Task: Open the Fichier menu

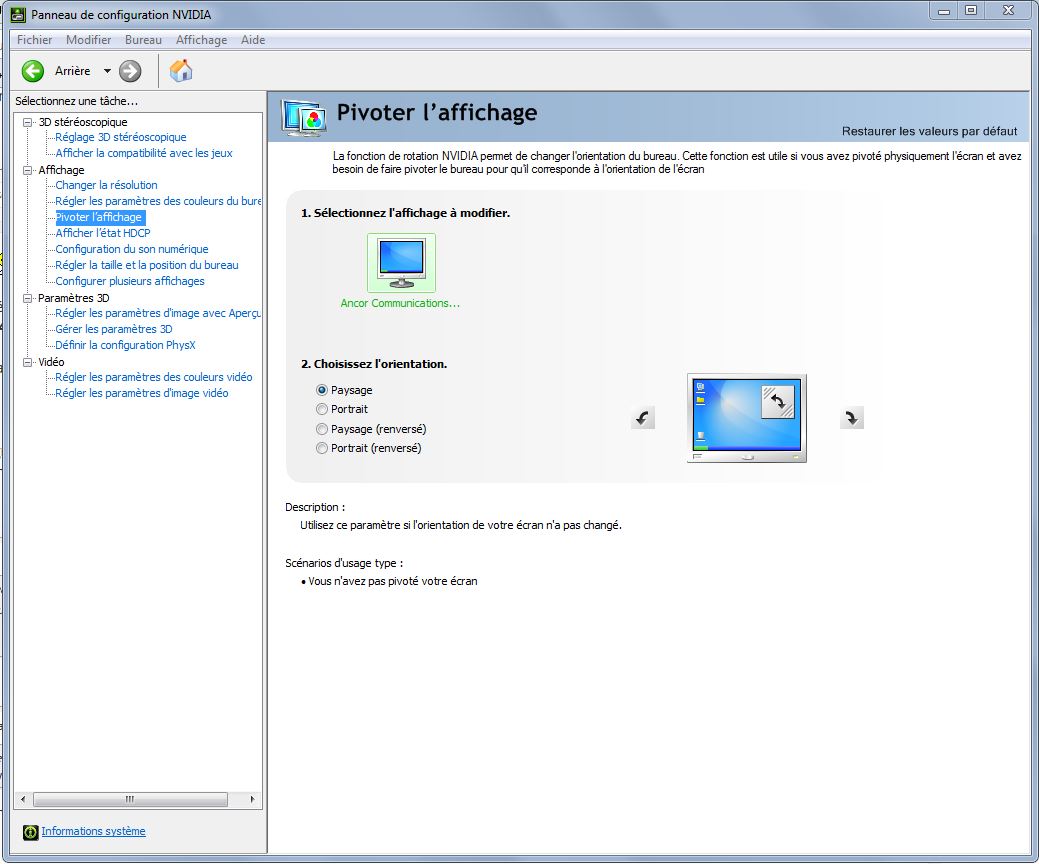Action: pyautogui.click(x=34, y=40)
